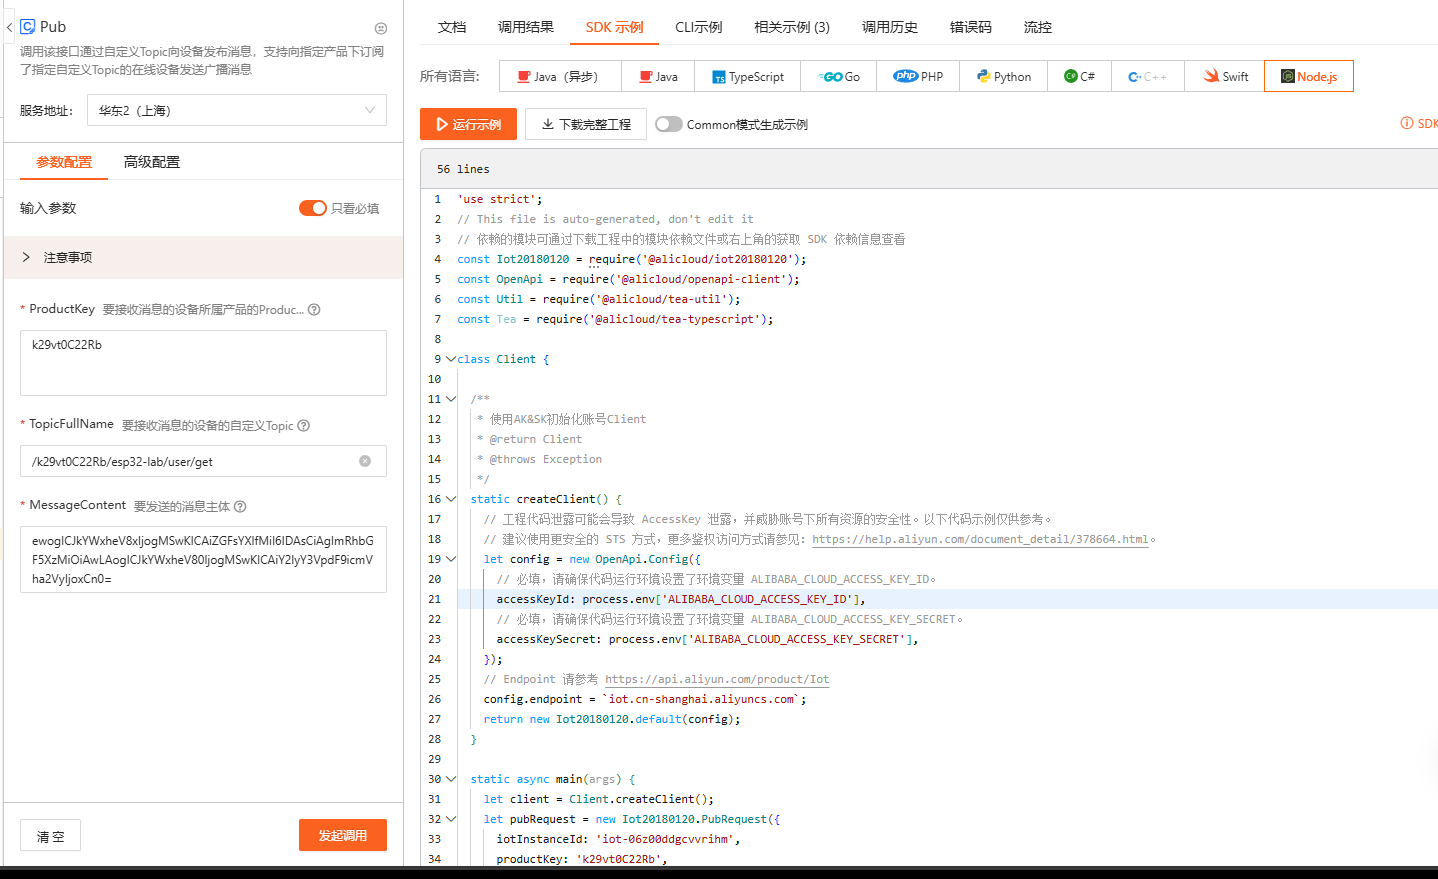Enable Common模式生成示例 switch
The width and height of the screenshot is (1438, 879).
point(669,124)
